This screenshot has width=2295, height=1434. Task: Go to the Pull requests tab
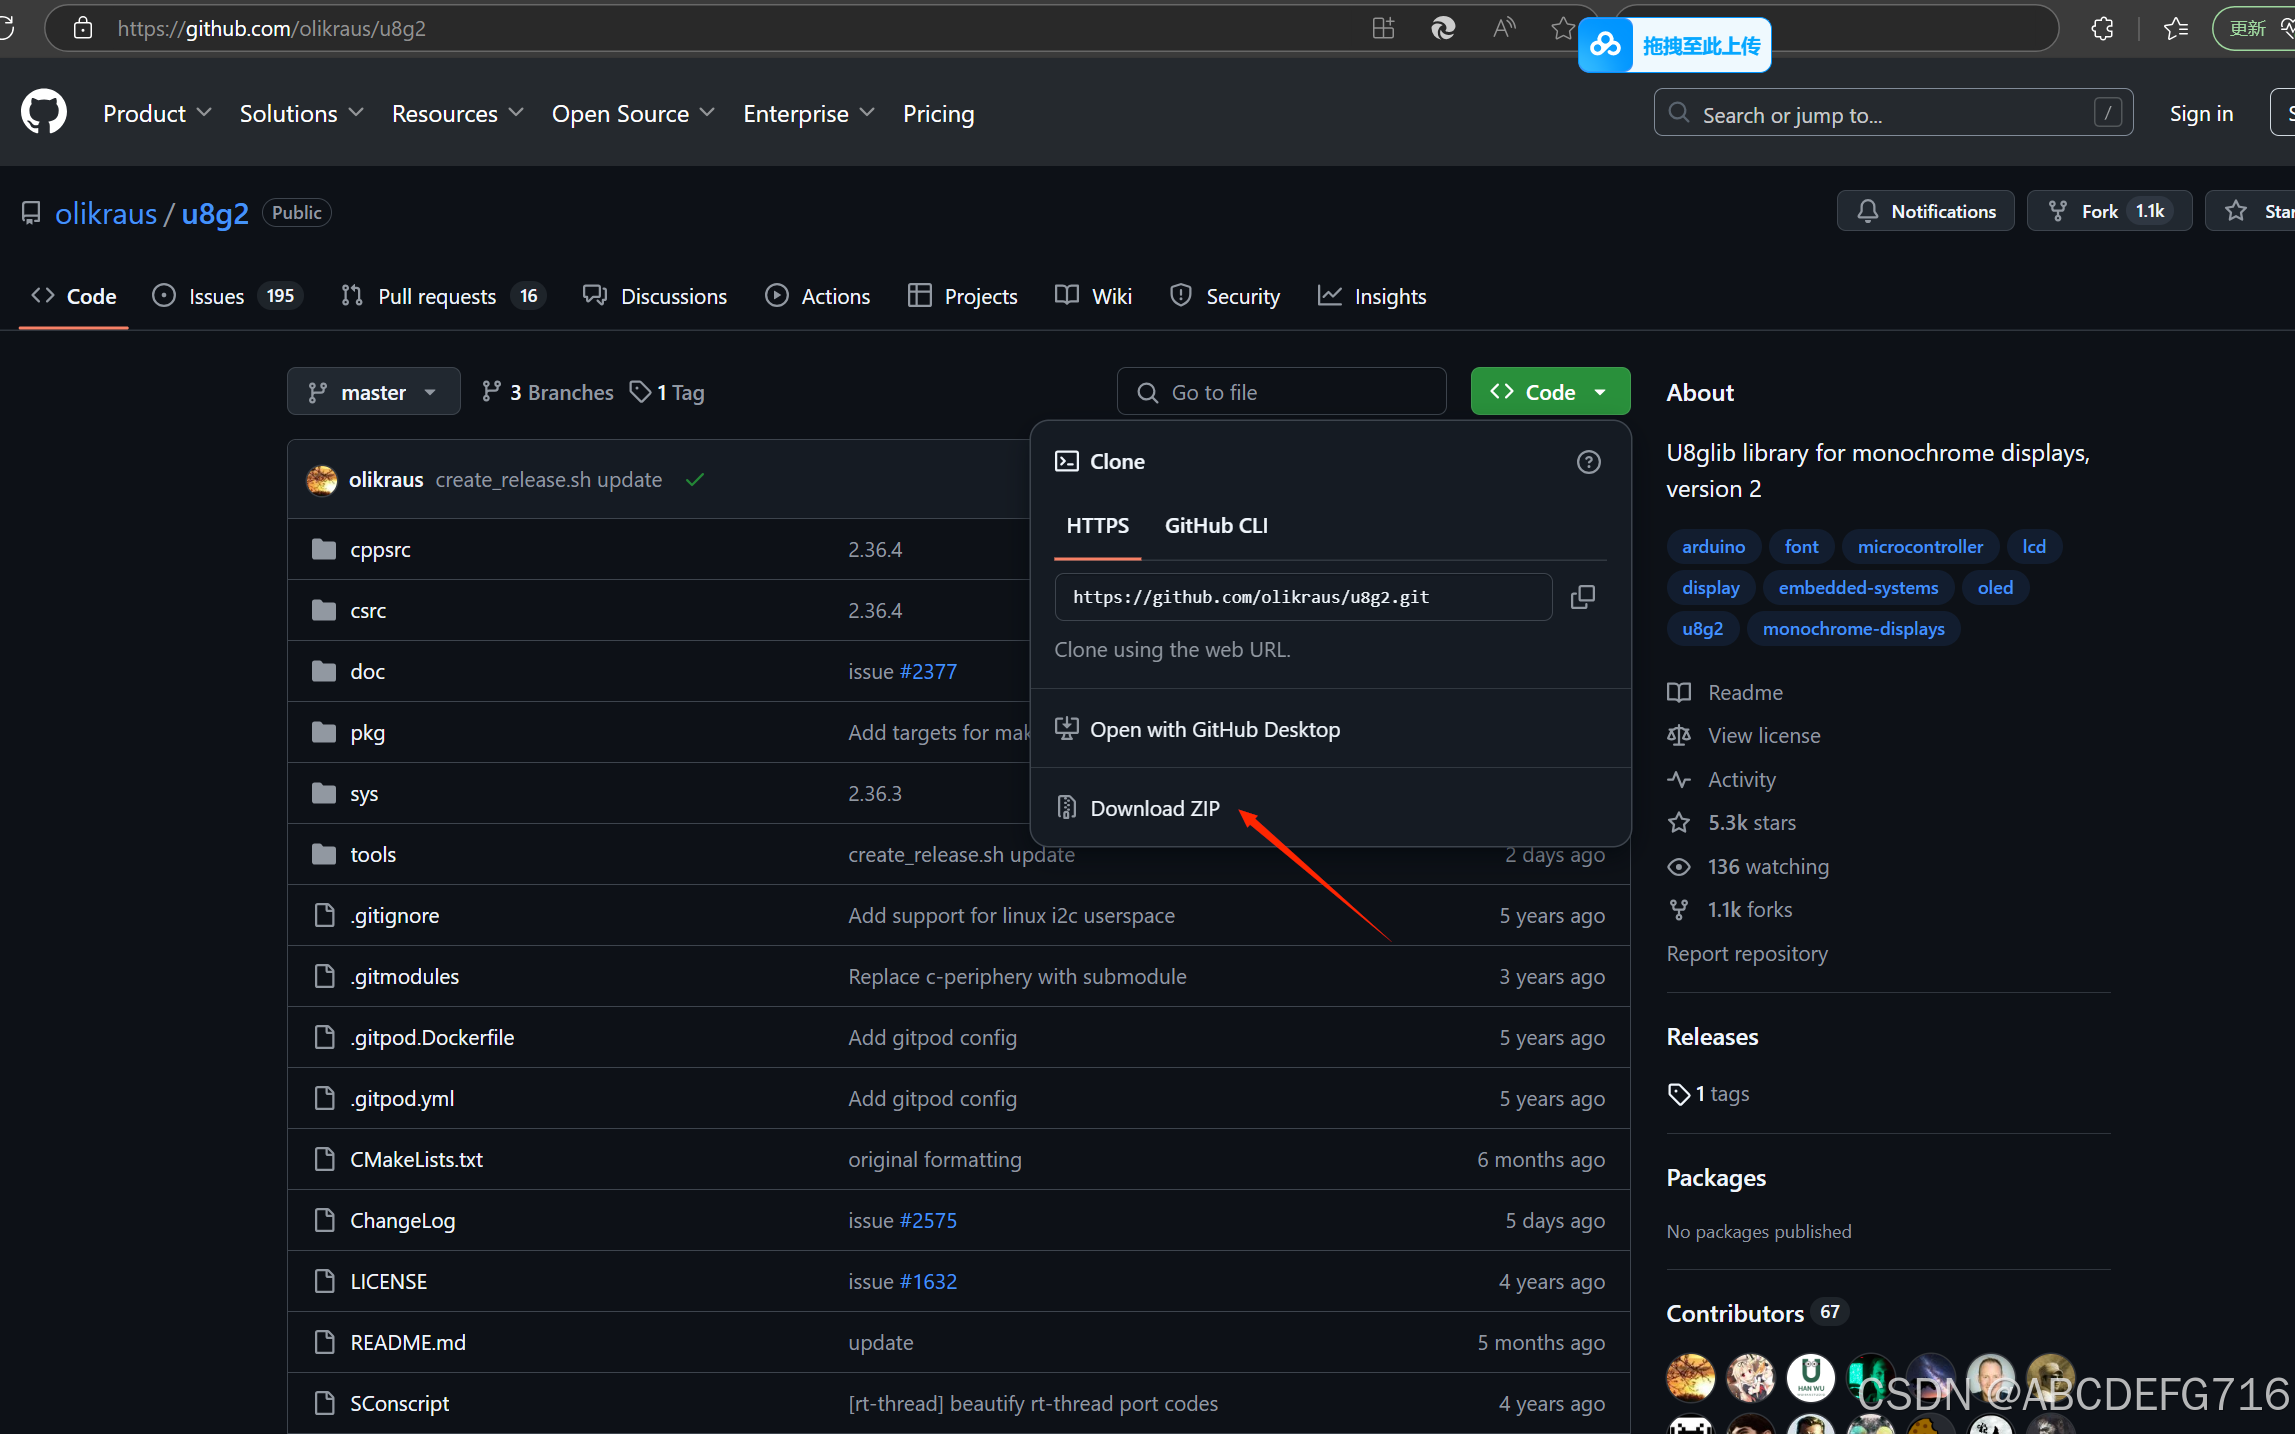pyautogui.click(x=437, y=296)
